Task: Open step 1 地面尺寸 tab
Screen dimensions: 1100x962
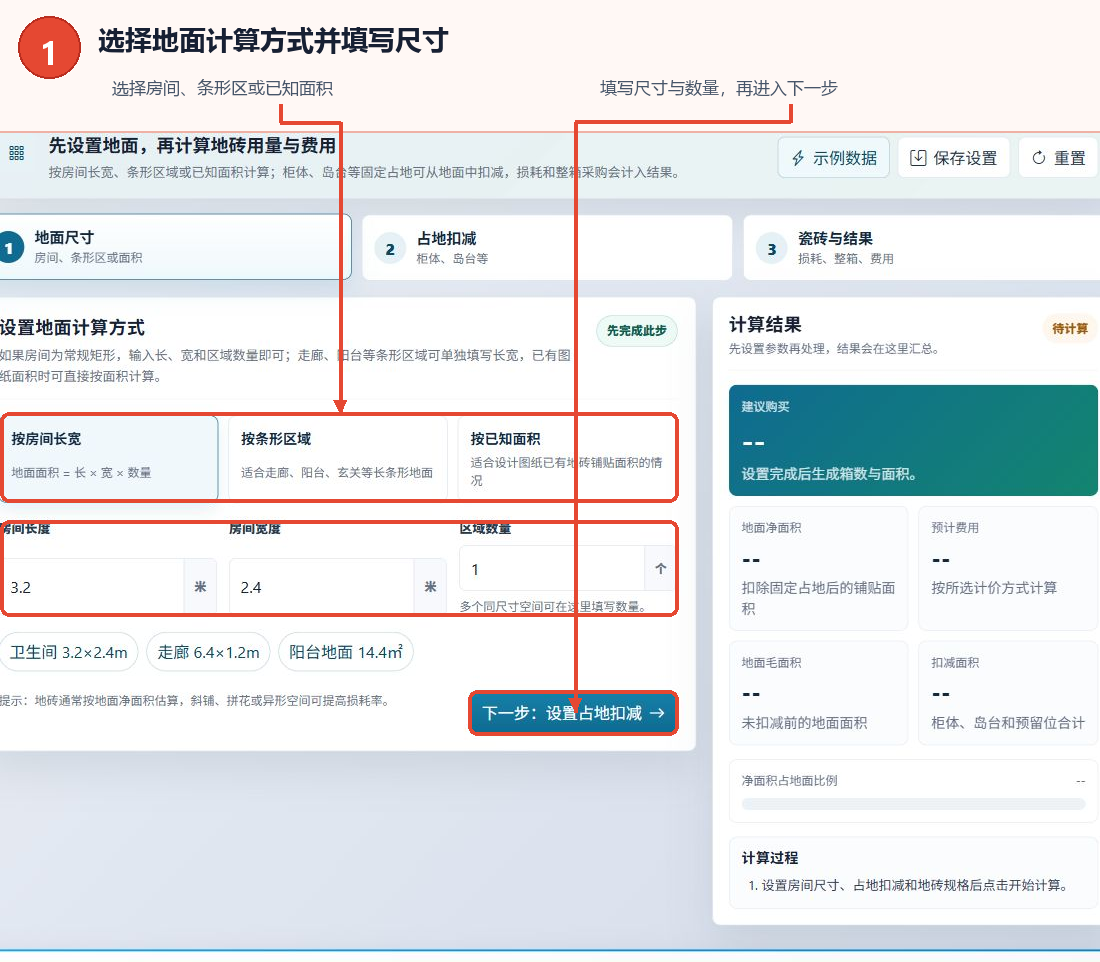Action: tap(174, 247)
